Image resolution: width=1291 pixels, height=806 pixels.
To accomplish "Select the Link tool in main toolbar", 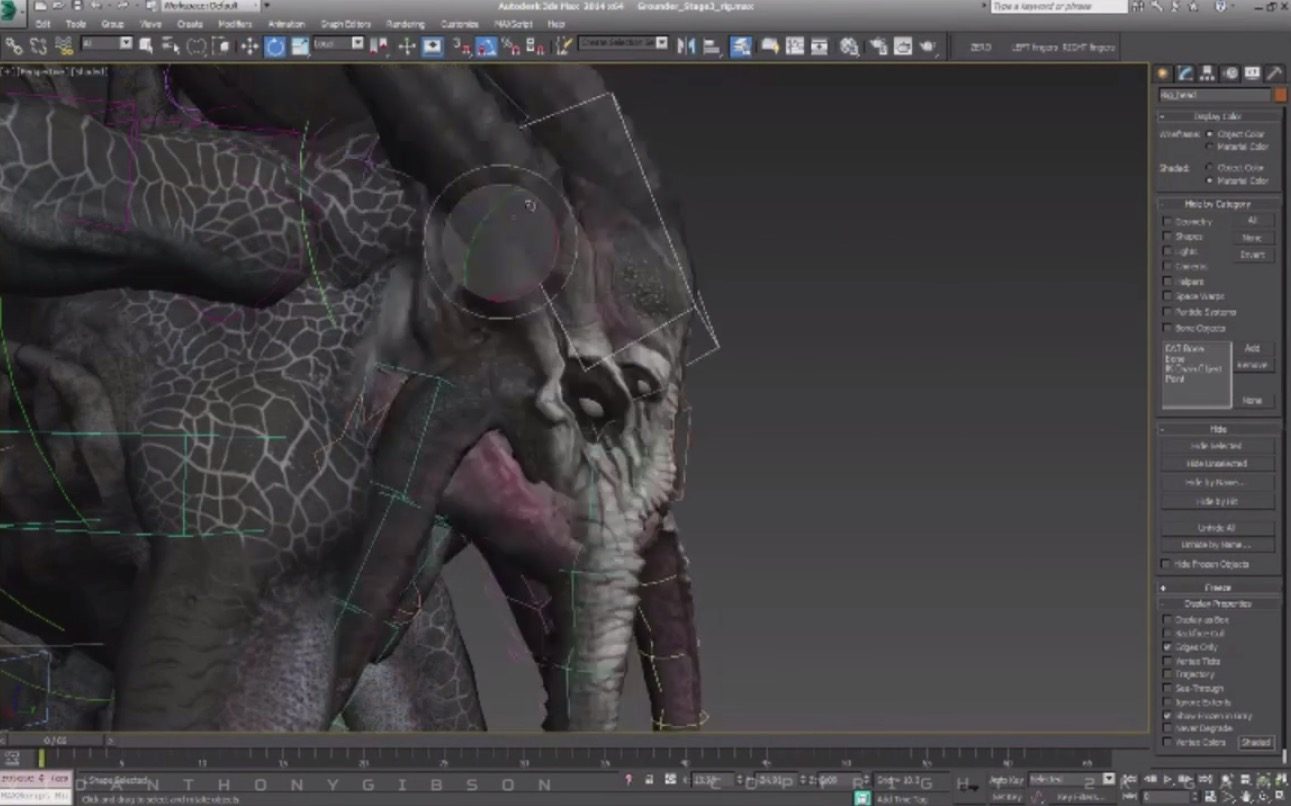I will click(14, 46).
